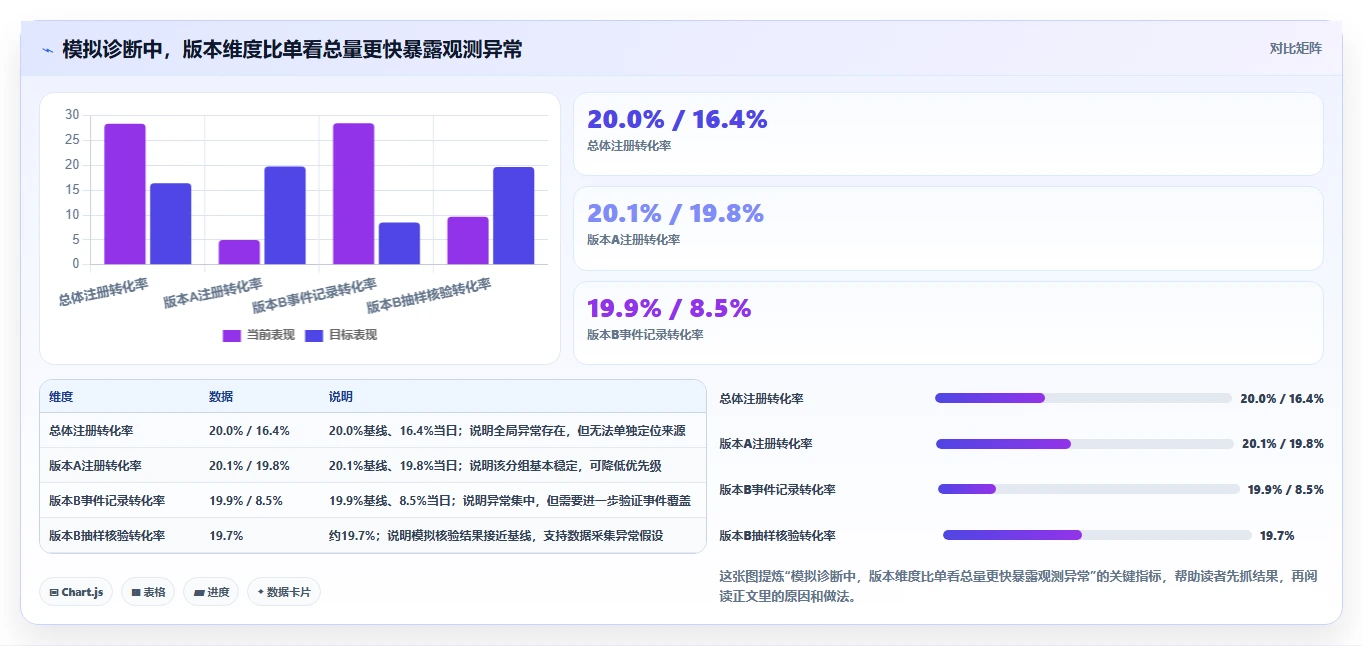Click table cell 20.1% / 19.8%
1363x646 pixels.
[249, 466]
